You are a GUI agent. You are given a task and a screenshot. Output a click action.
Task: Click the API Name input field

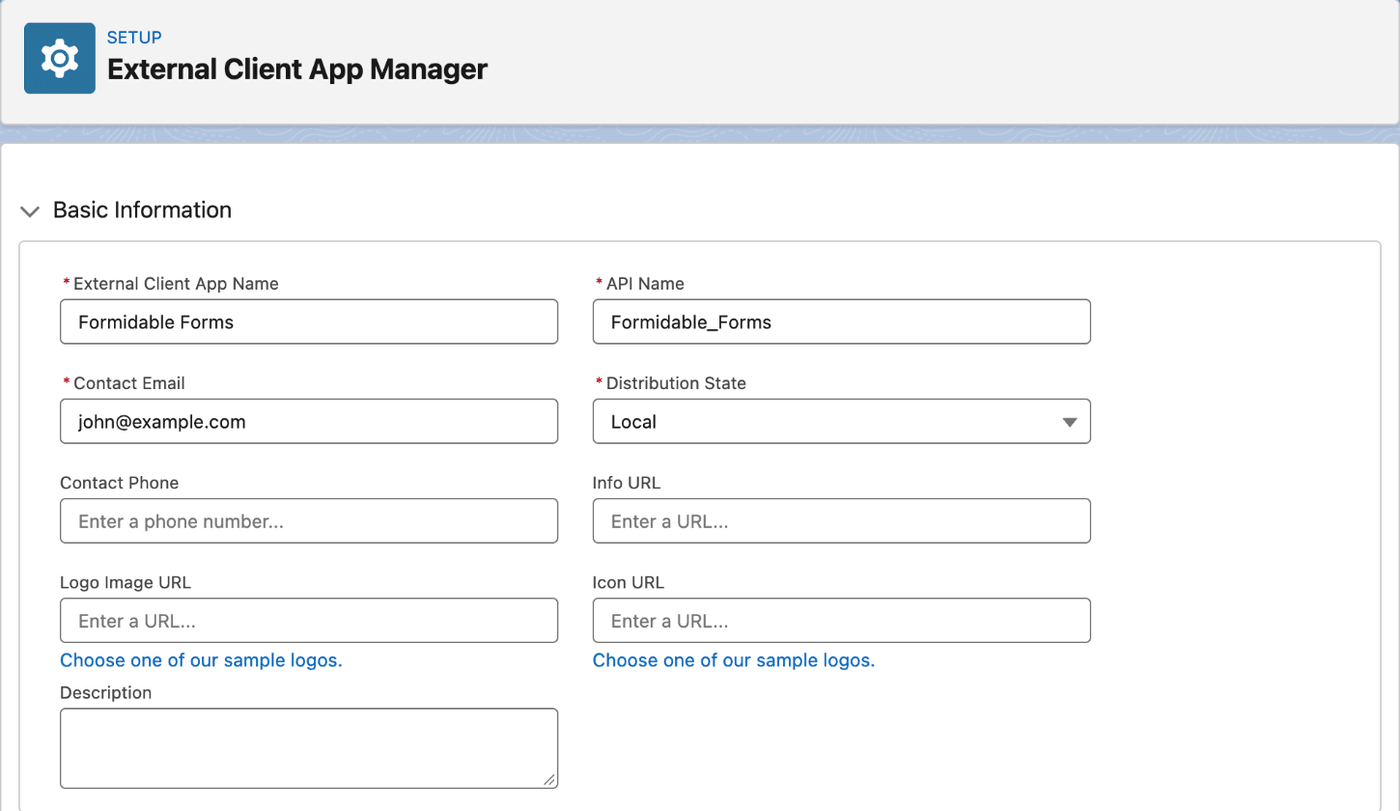tap(841, 322)
